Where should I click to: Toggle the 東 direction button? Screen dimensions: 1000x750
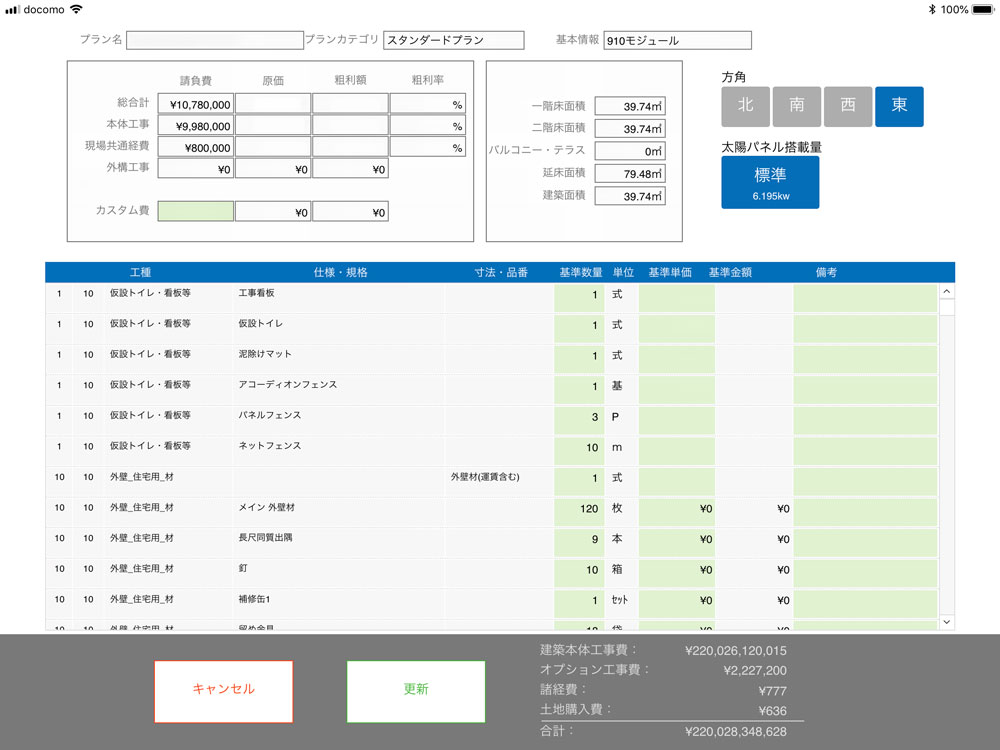point(899,107)
